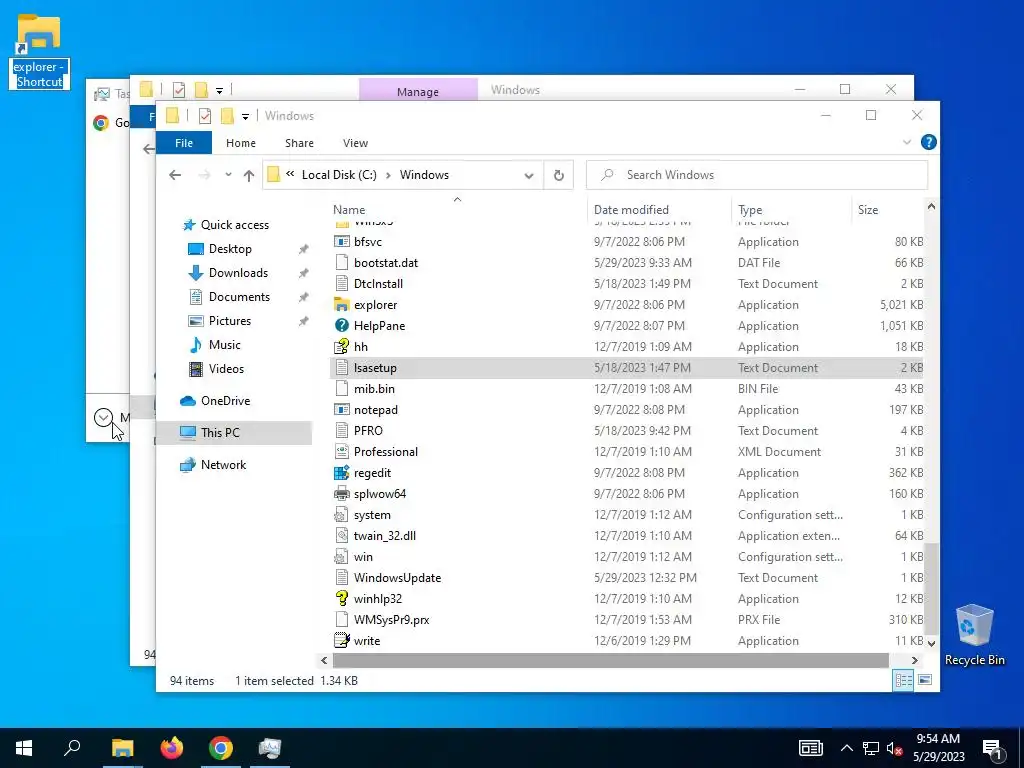Go back with the back arrow
The width and height of the screenshot is (1024, 768).
click(x=175, y=175)
